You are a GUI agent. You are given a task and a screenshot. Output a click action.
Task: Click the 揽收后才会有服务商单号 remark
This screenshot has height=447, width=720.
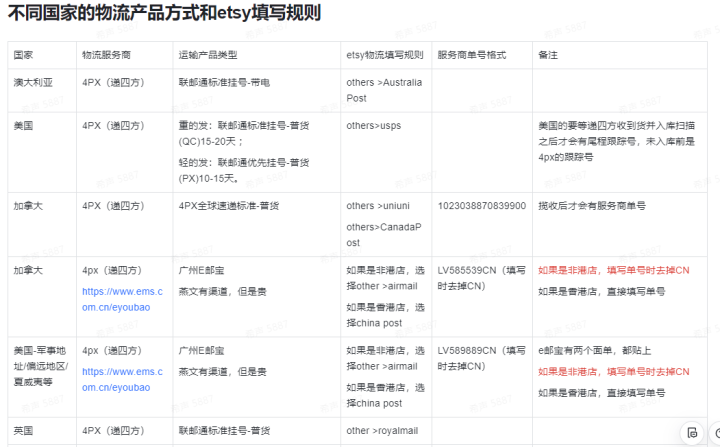[x=592, y=206]
